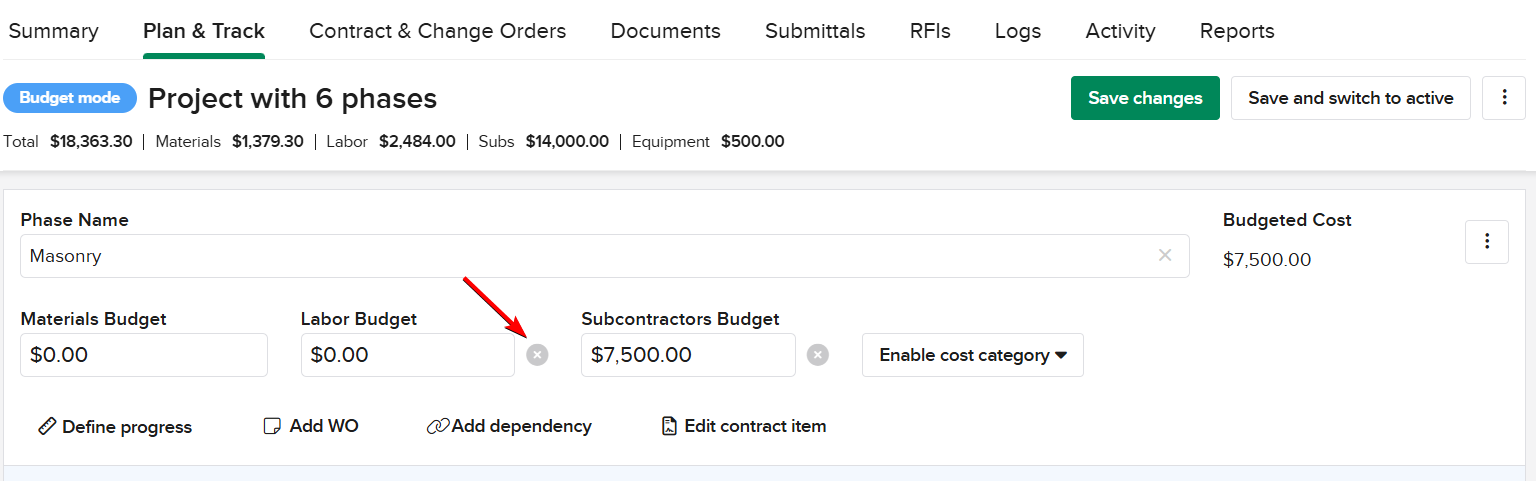This screenshot has width=1536, height=481.
Task: Click the Add dependency link icon
Action: (437, 427)
